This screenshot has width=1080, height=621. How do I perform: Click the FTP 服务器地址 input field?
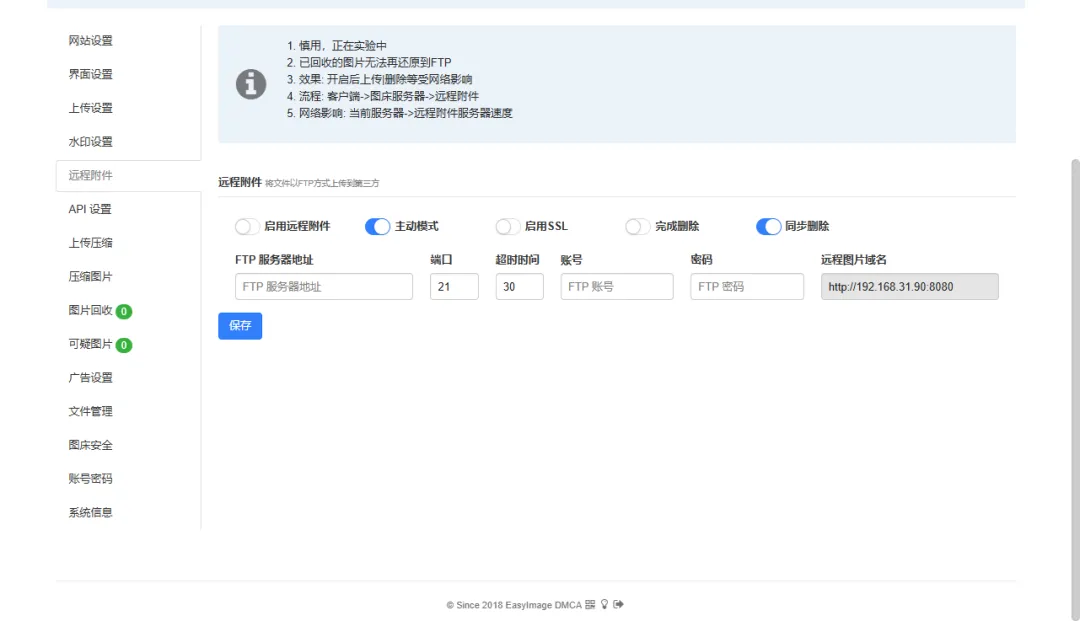324,287
